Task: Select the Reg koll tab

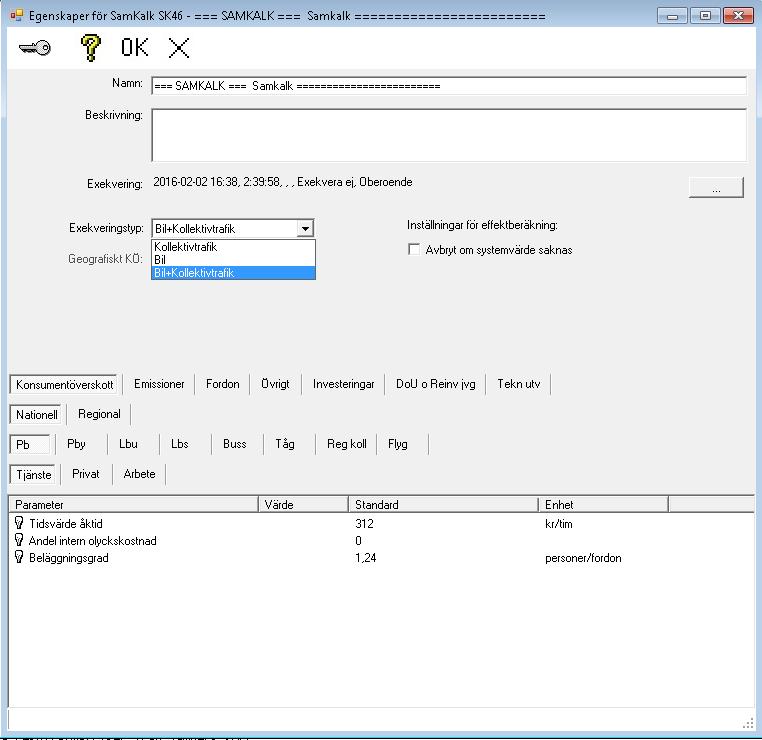Action: tap(346, 444)
